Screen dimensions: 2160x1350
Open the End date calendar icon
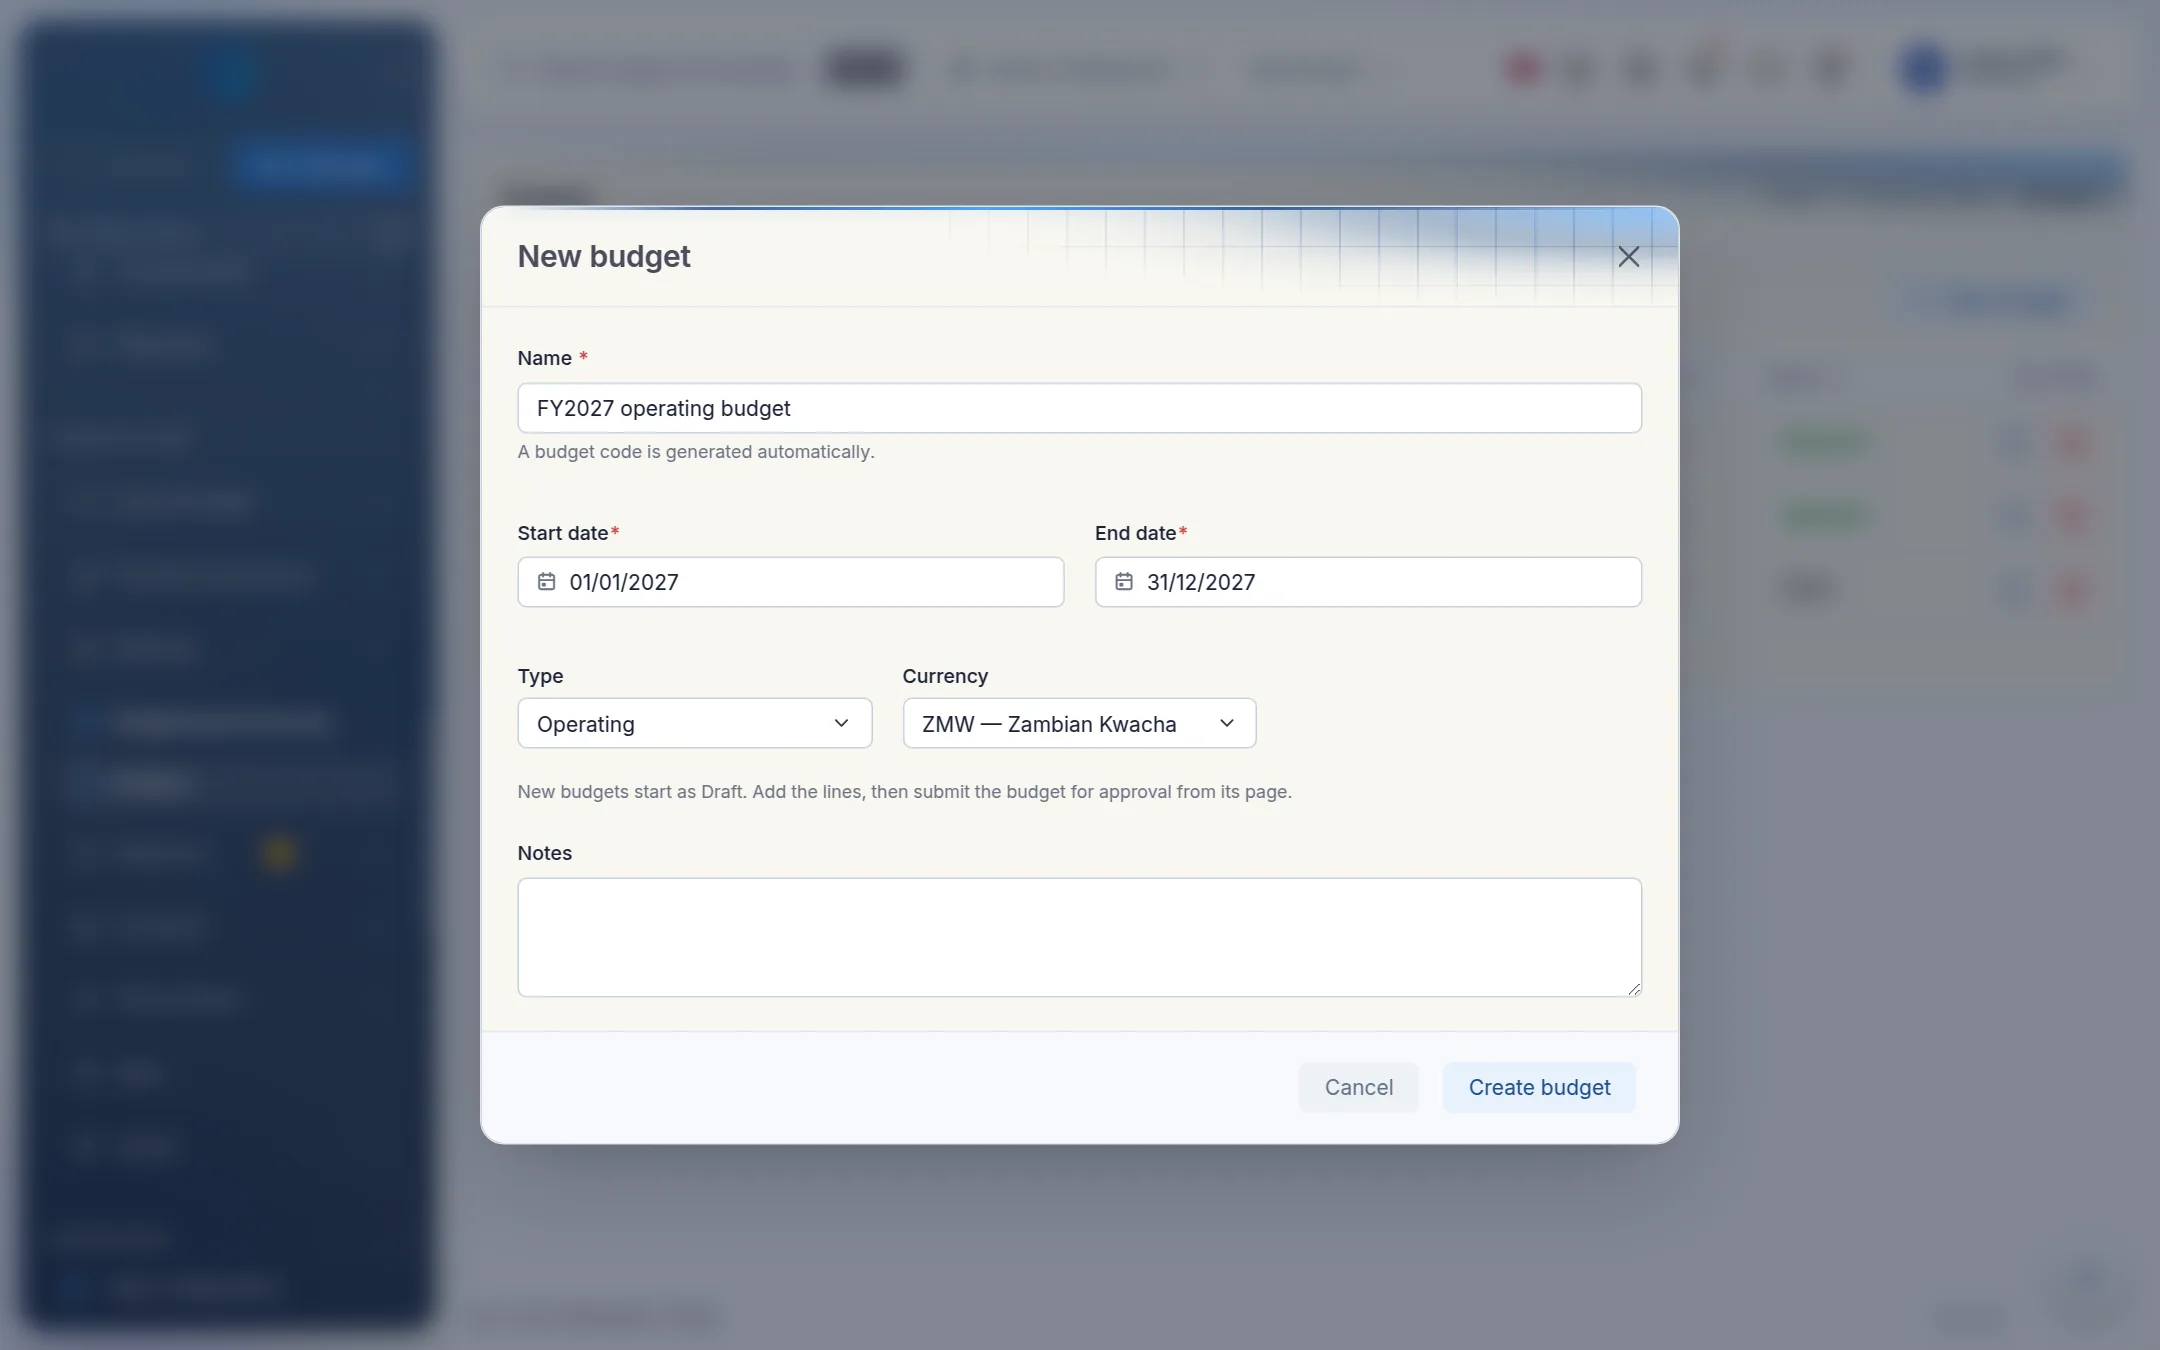(1124, 582)
